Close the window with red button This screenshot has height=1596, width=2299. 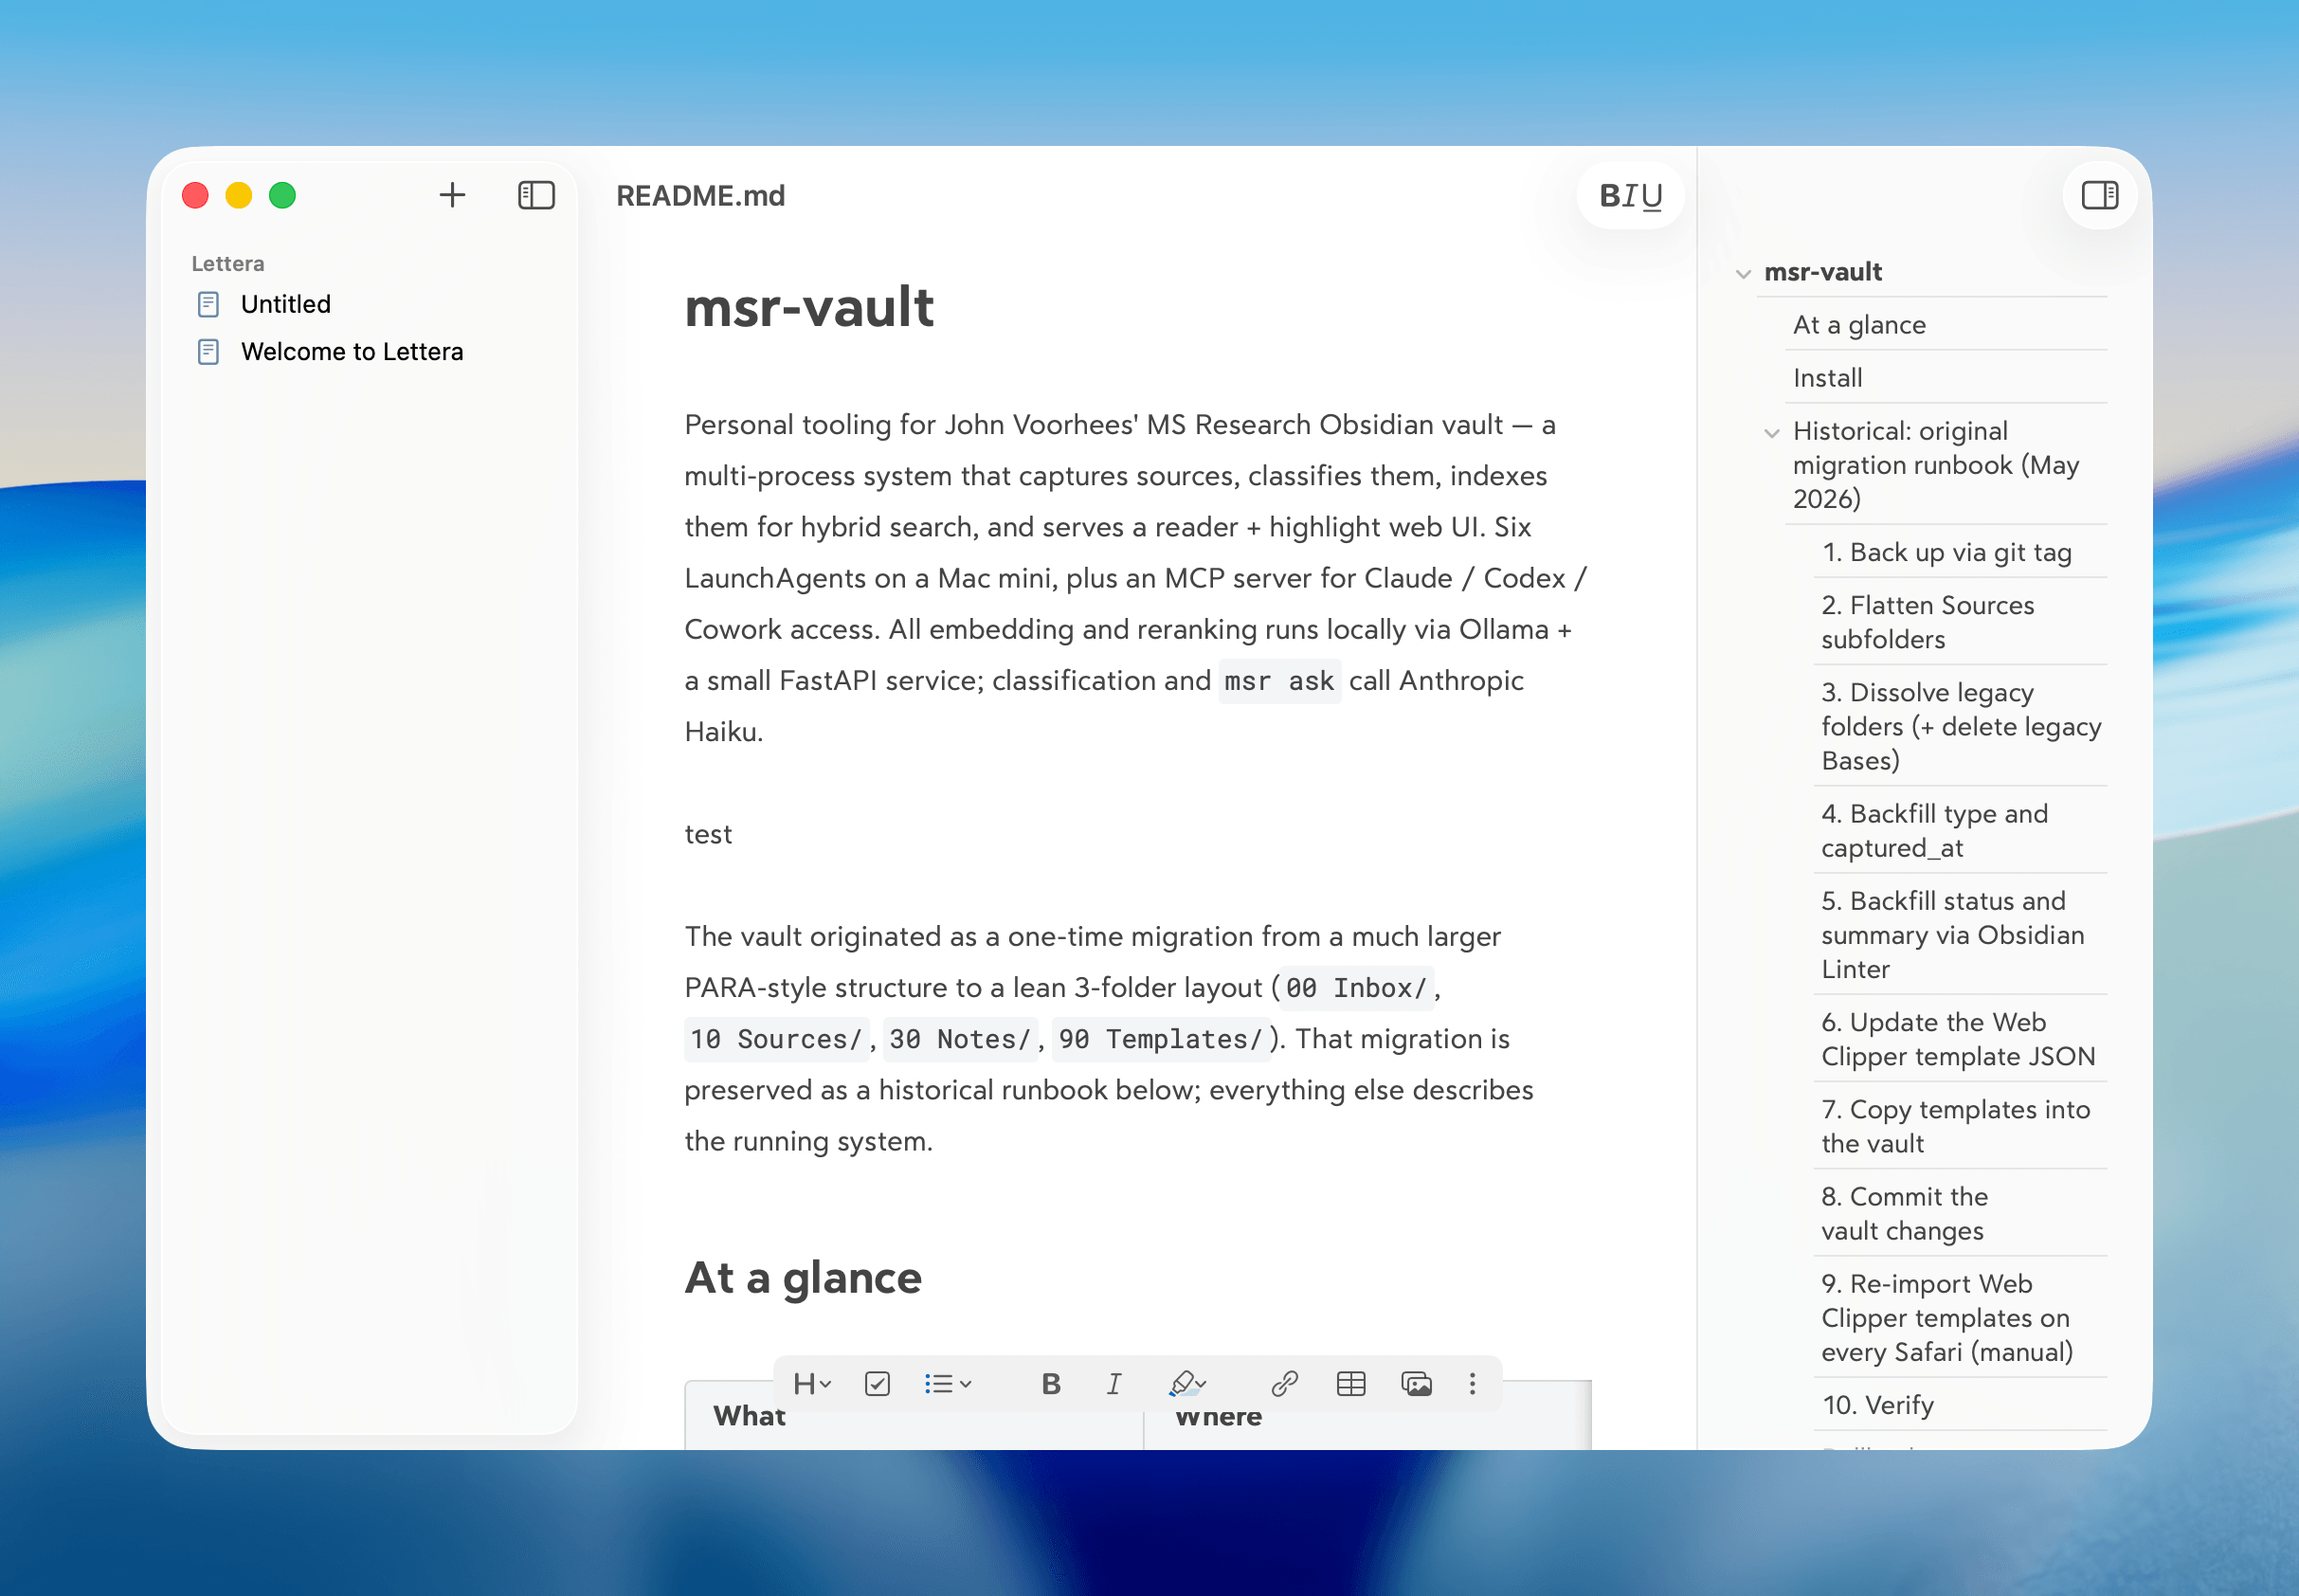point(195,195)
